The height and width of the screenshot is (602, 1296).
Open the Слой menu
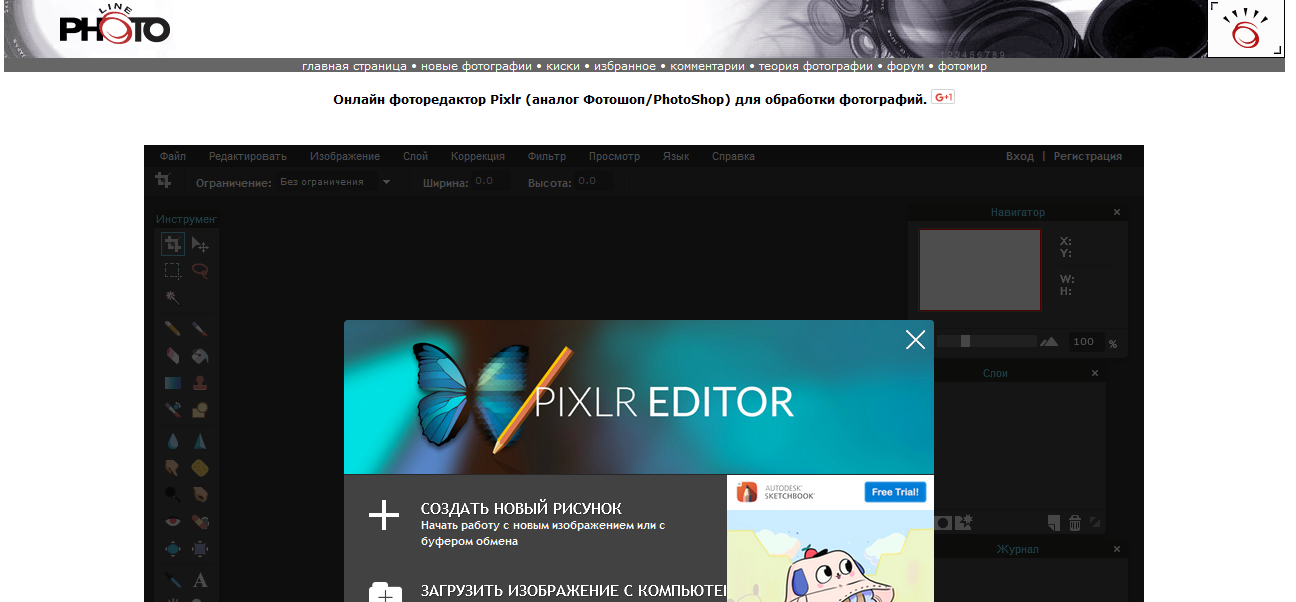(415, 156)
